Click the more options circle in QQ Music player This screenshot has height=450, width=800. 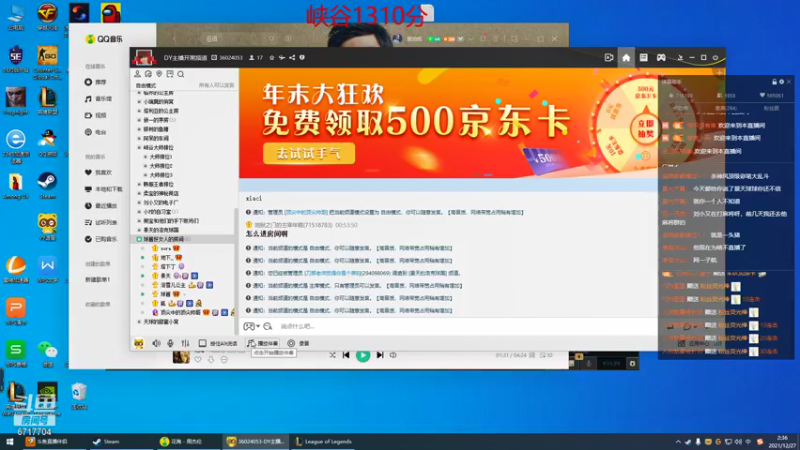coord(224,360)
